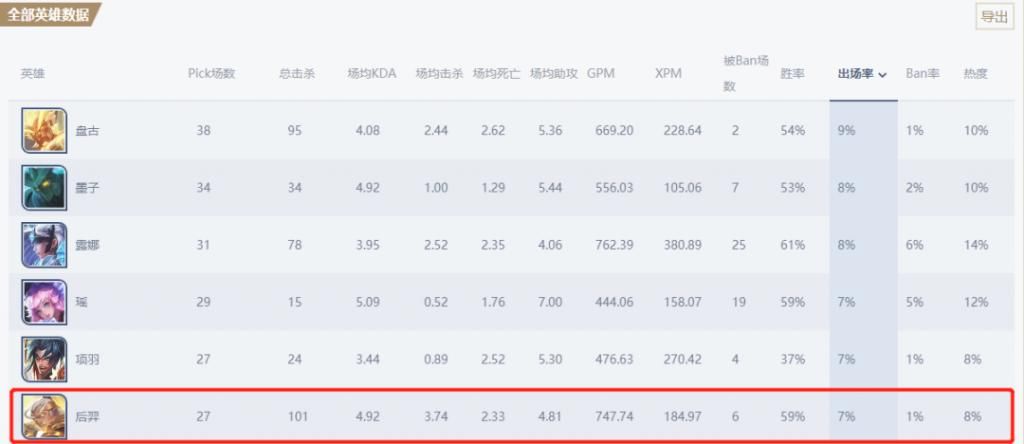This screenshot has width=1024, height=444.
Task: Sort by the XPM column header
Action: (668, 74)
